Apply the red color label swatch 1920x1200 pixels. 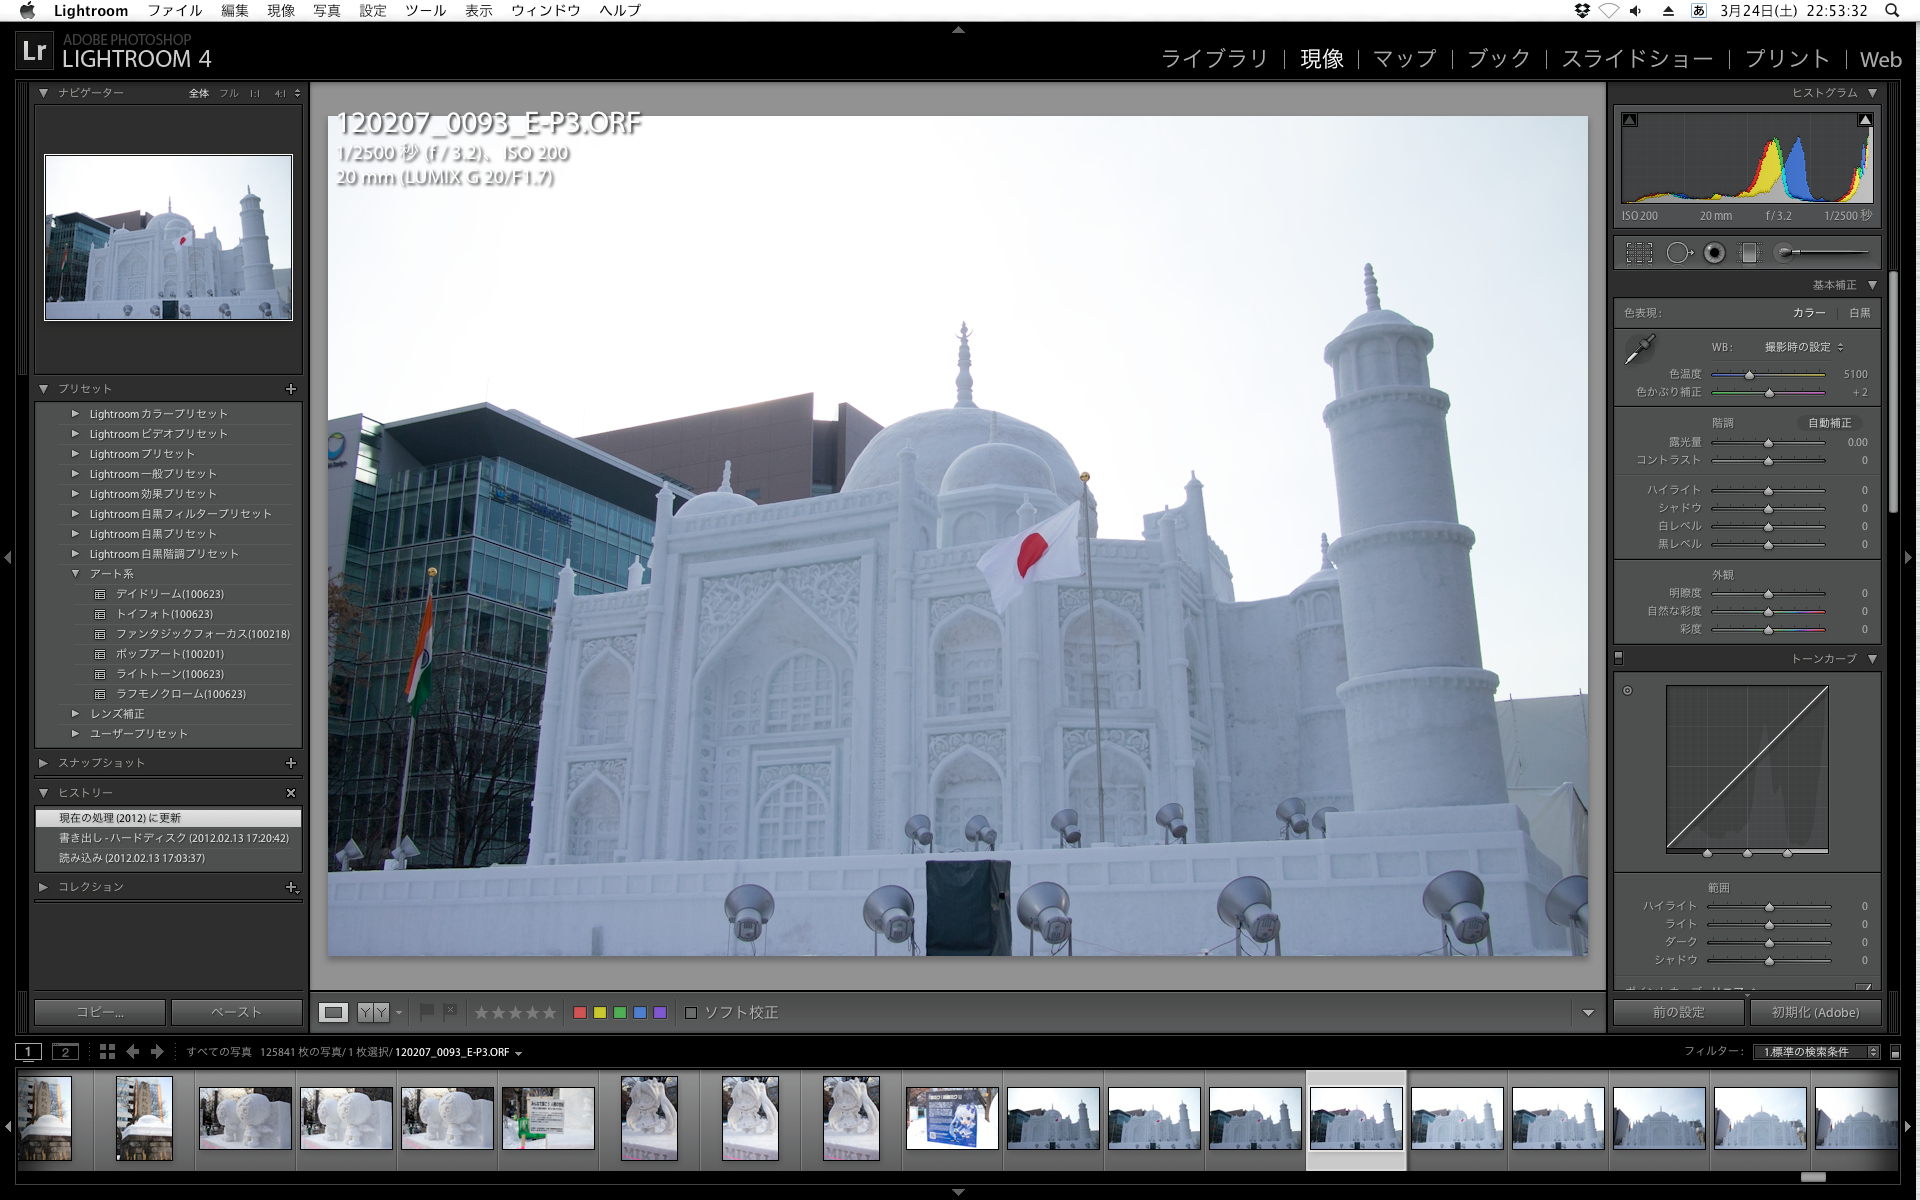point(579,1013)
